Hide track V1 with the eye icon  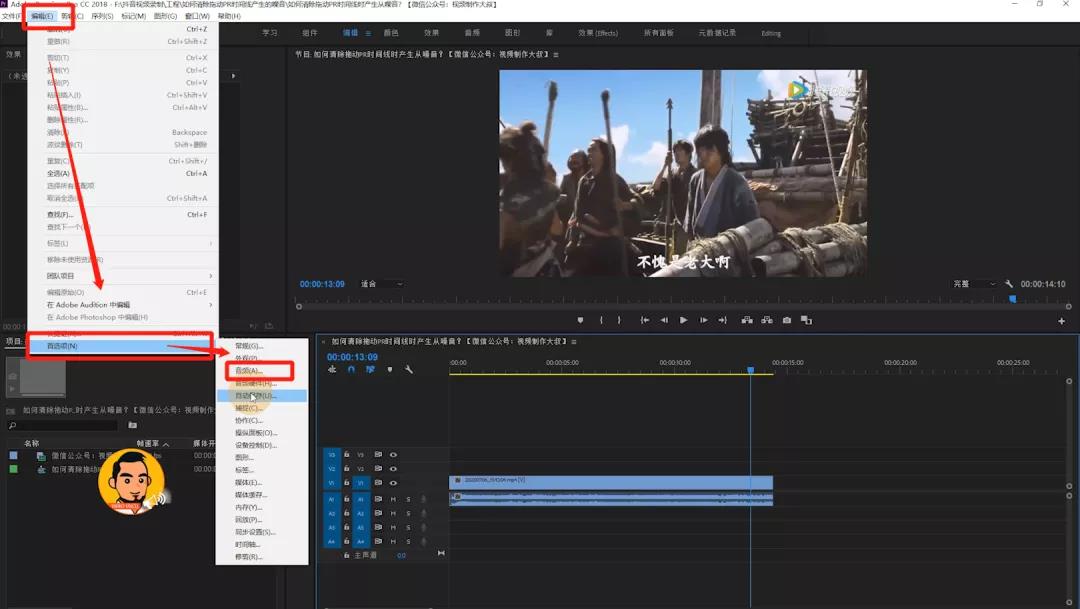click(393, 483)
